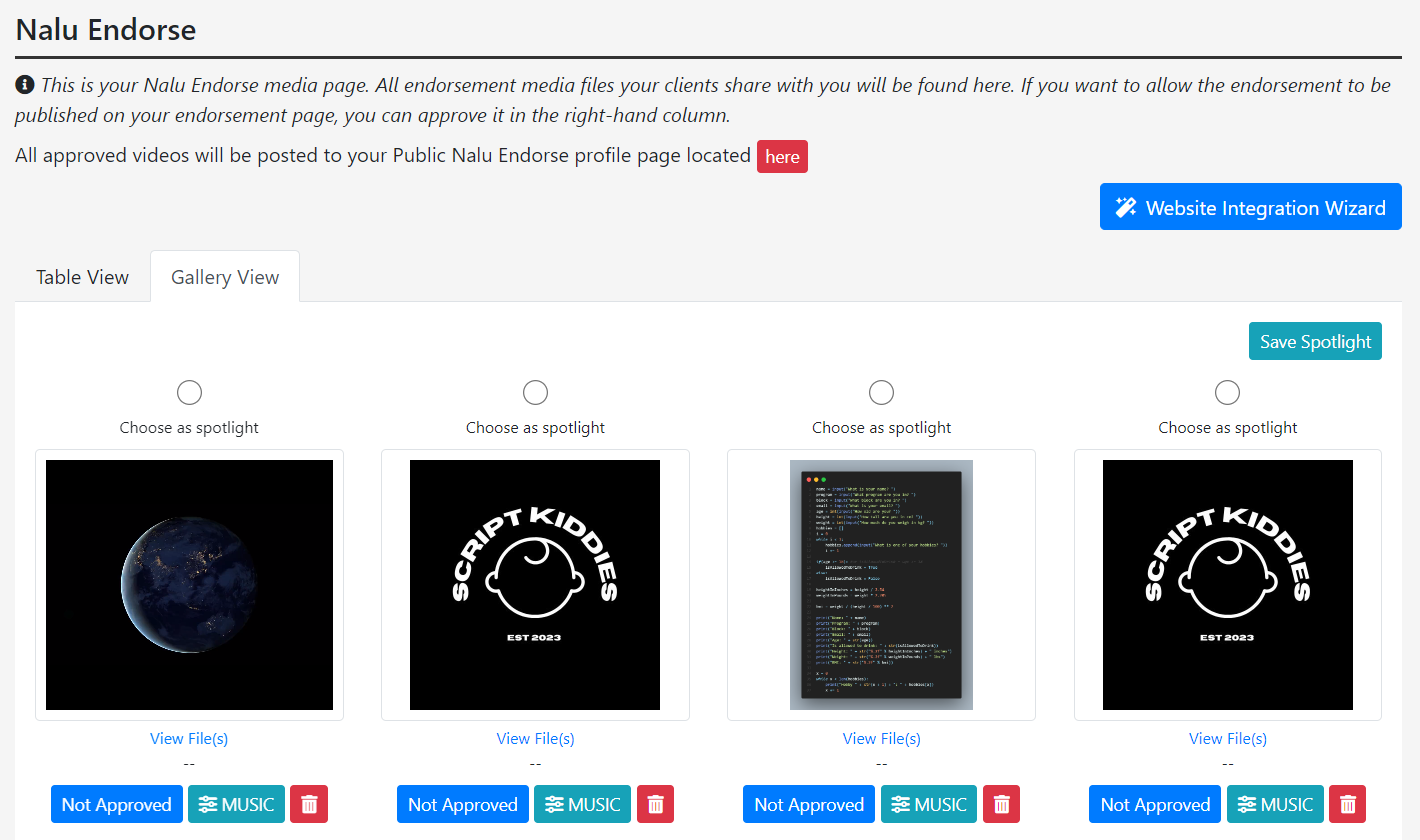Click the Save Spotlight button

pos(1314,341)
